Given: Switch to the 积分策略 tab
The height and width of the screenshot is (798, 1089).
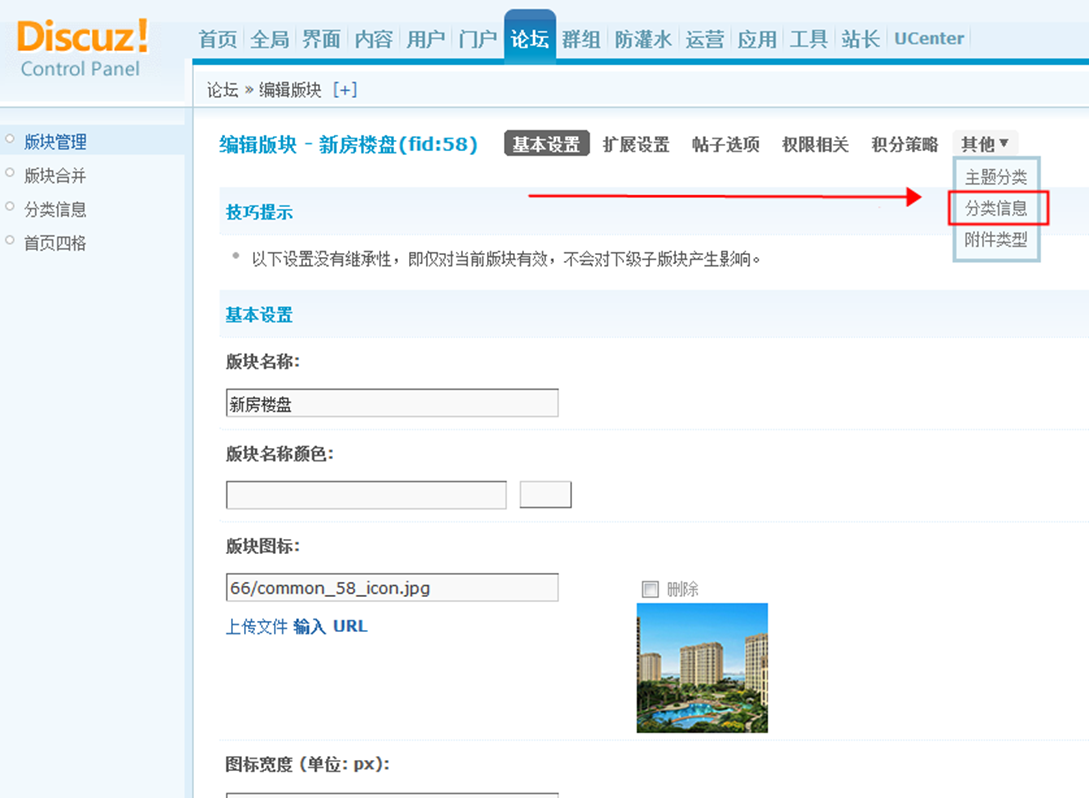Looking at the screenshot, I should pos(905,144).
